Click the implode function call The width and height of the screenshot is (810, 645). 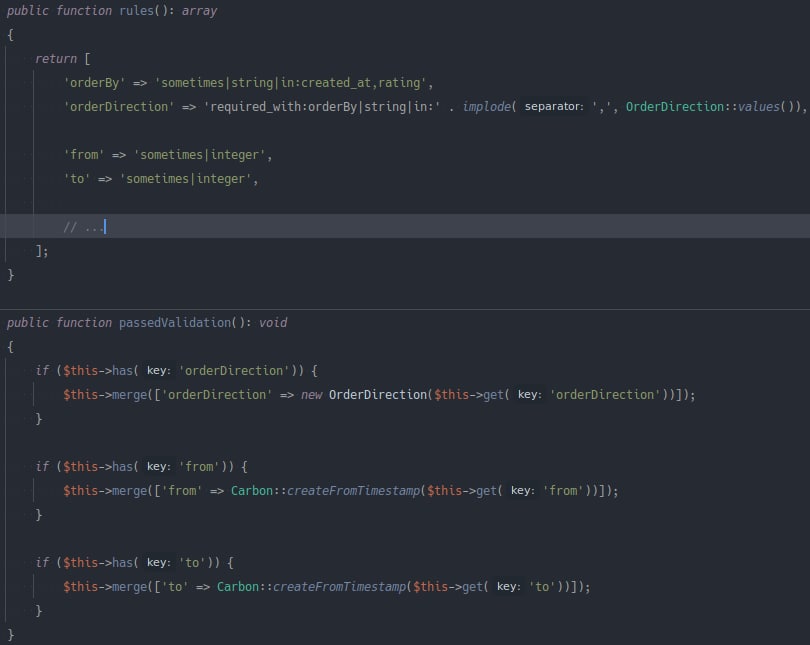point(486,107)
